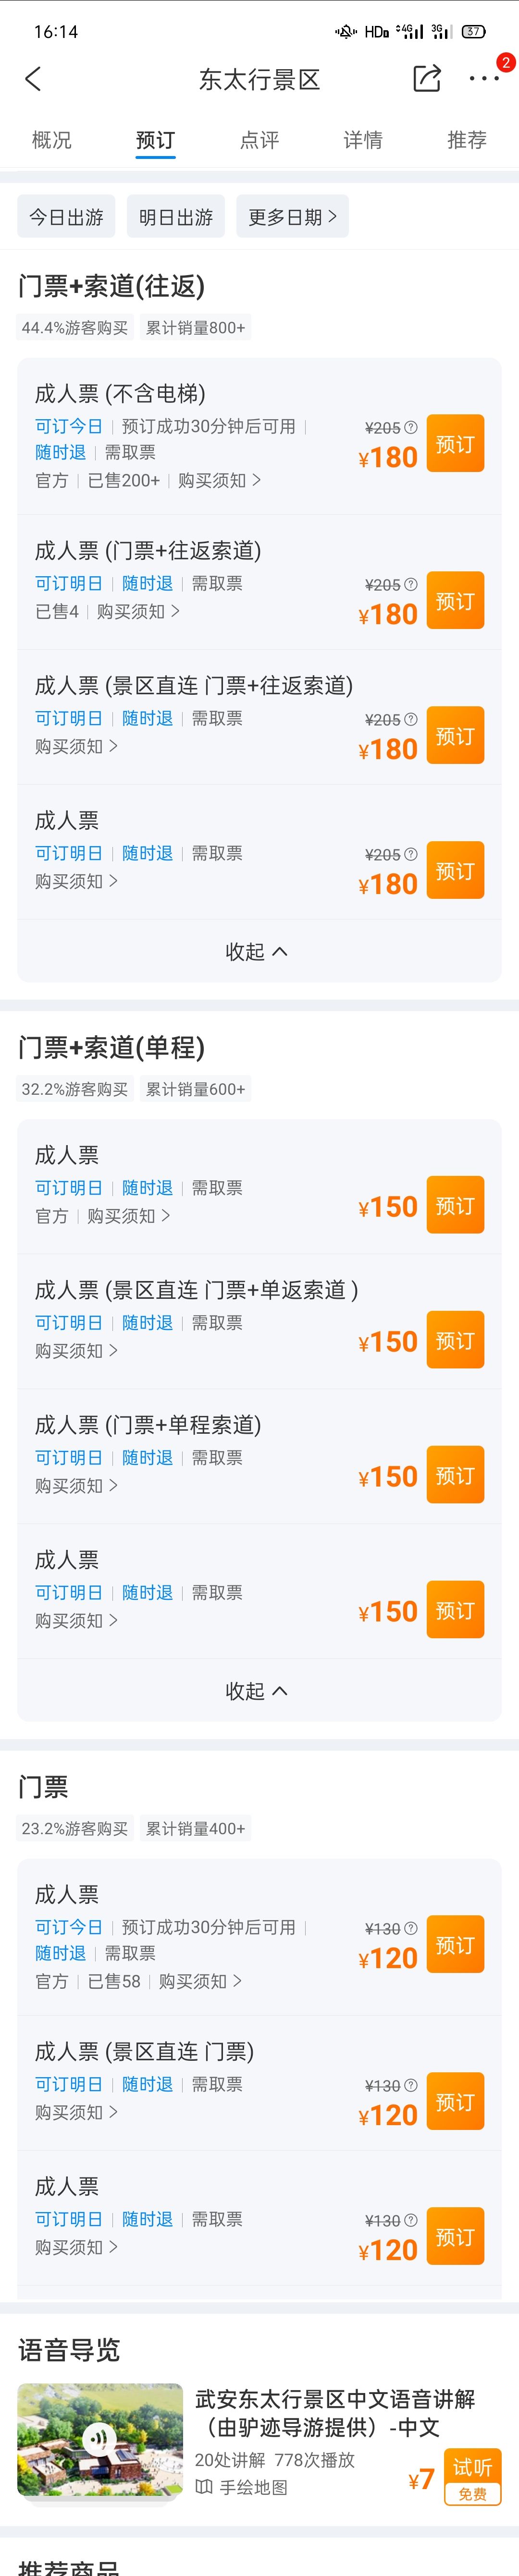The width and height of the screenshot is (519, 2576).
Task: Book the ¥150 官方 one-way adult ticket
Action: (455, 1204)
